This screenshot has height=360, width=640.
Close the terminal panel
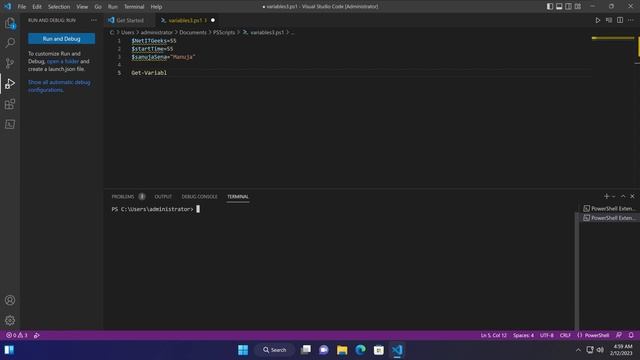pos(632,196)
